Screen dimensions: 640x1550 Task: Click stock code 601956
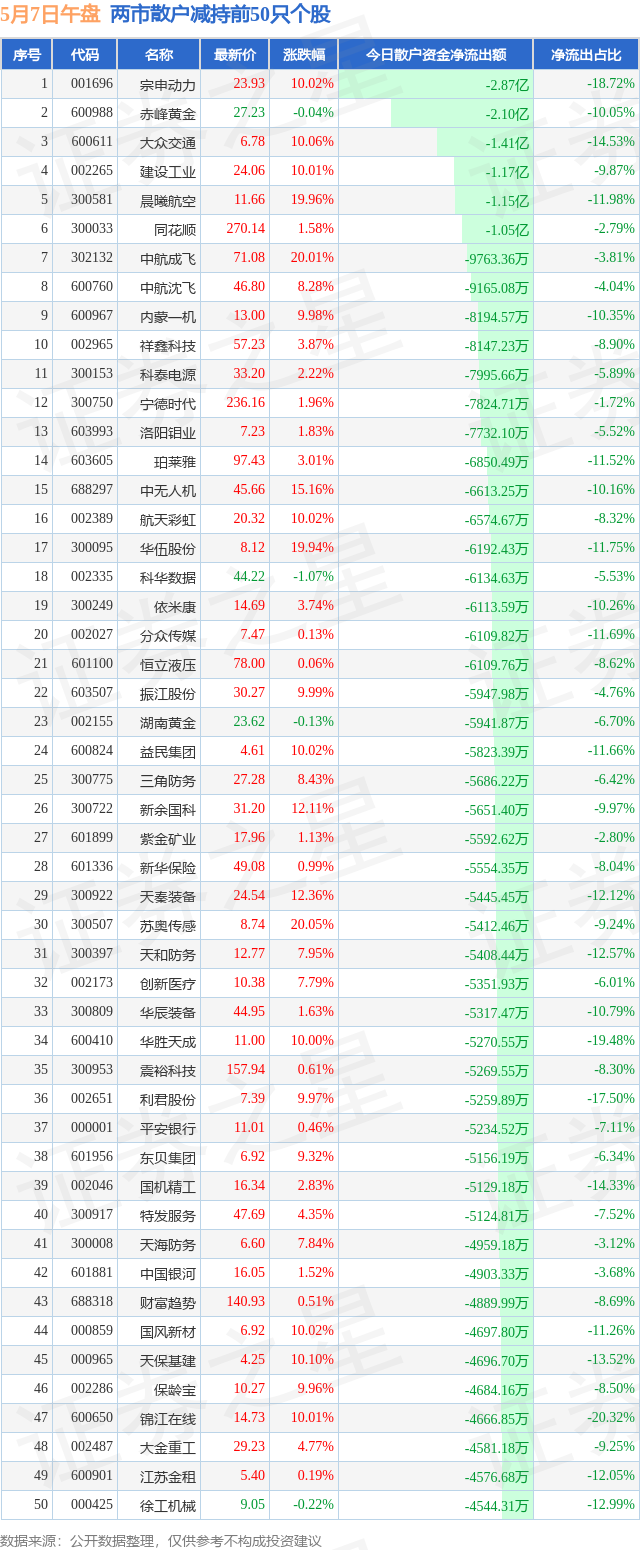tap(92, 1157)
